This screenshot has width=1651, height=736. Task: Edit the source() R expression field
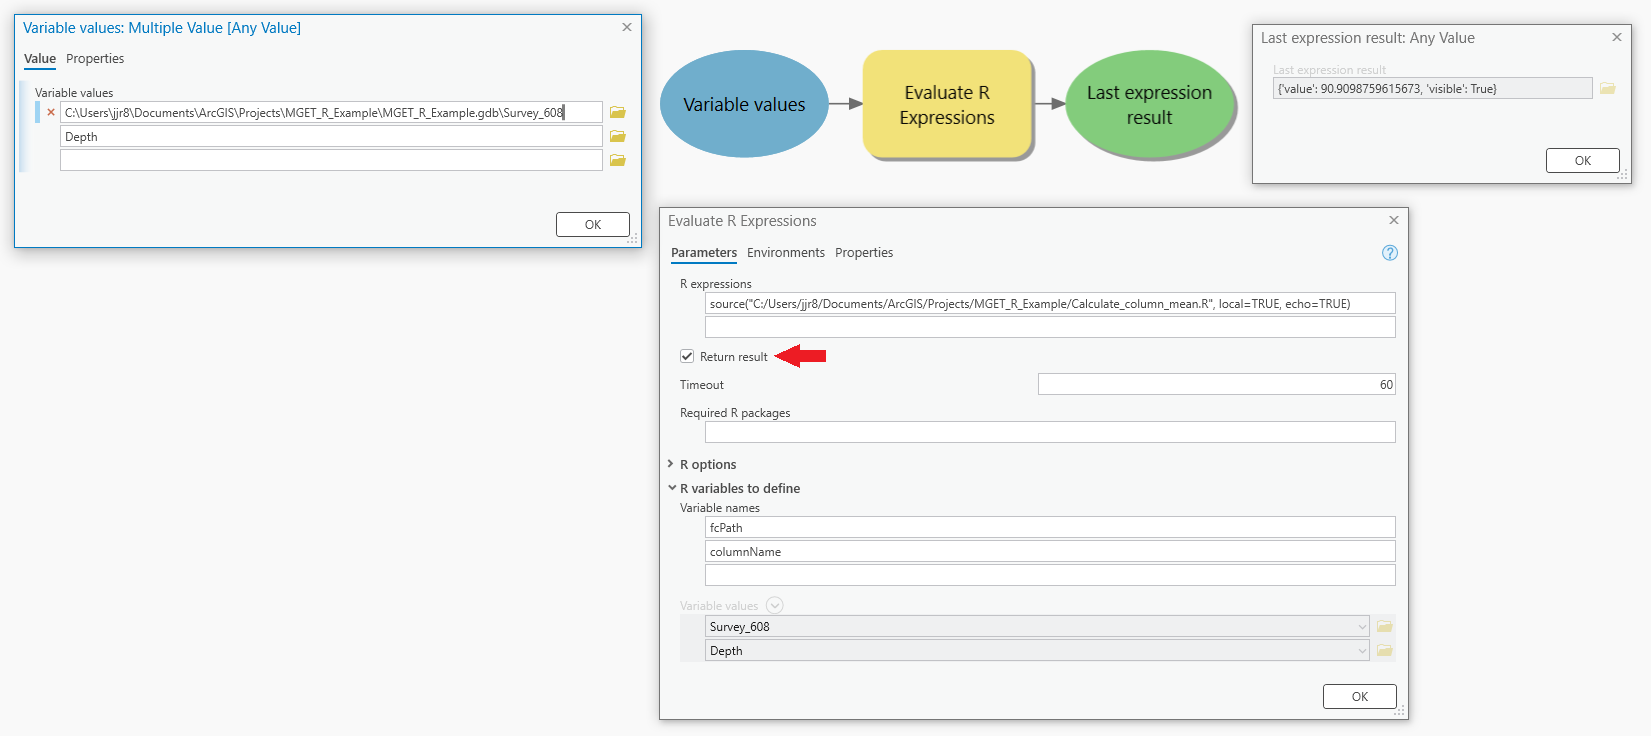click(x=1050, y=303)
